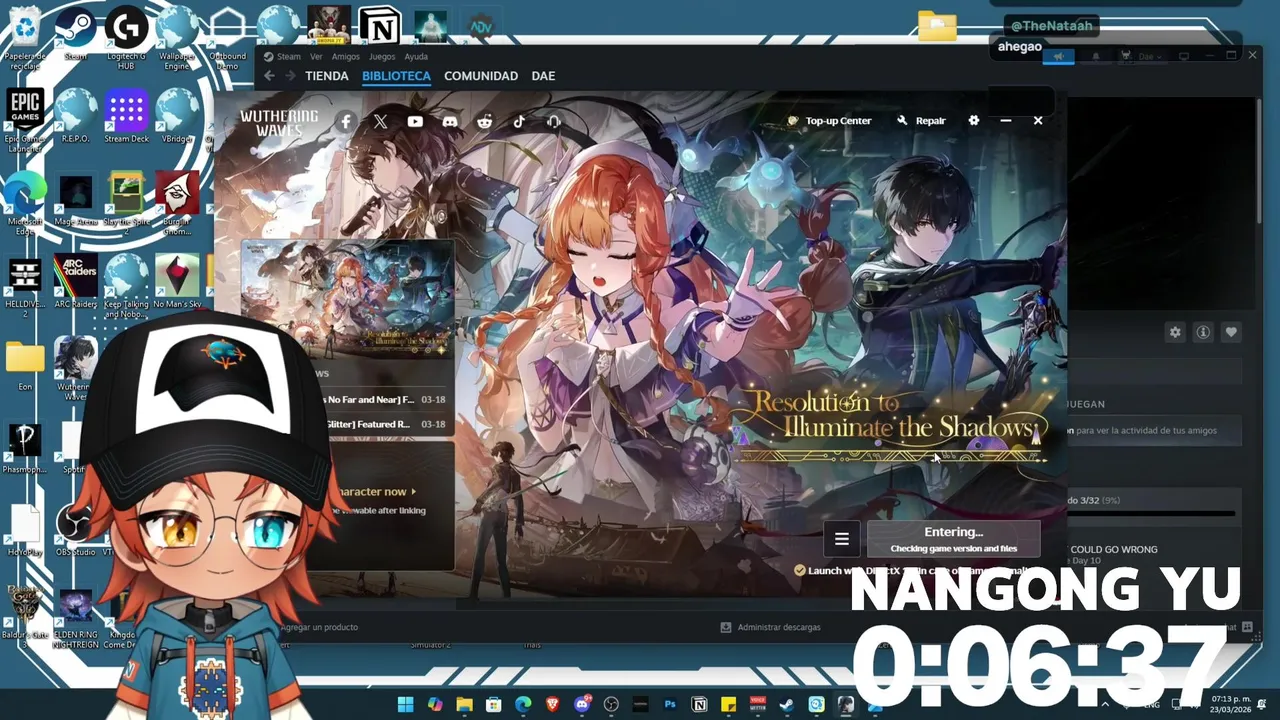
Task: Open the Slay the Spire 2 shortcut
Action: coord(126,203)
